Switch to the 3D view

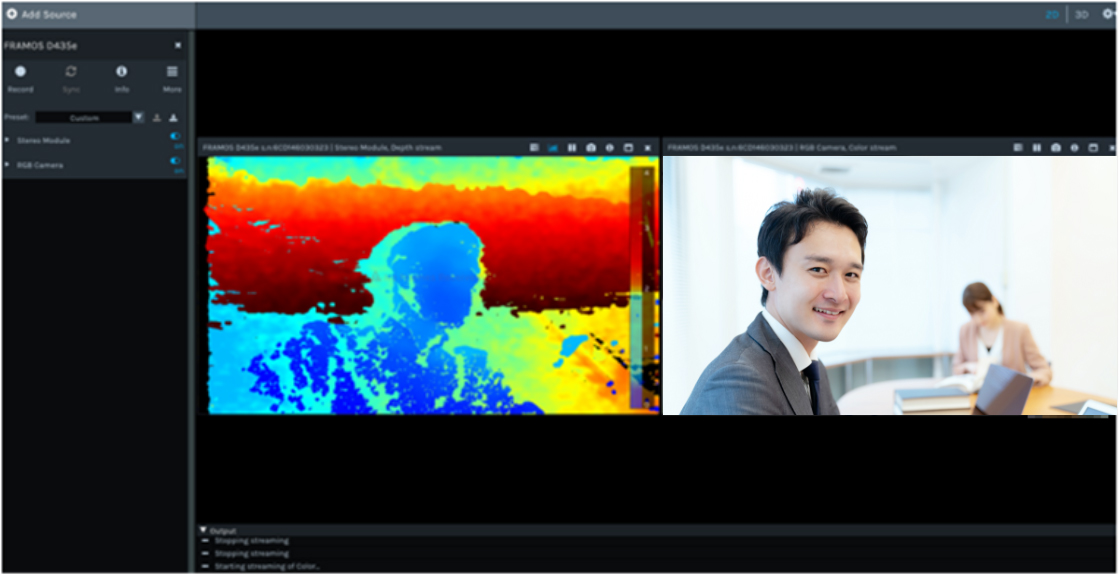tap(1081, 15)
